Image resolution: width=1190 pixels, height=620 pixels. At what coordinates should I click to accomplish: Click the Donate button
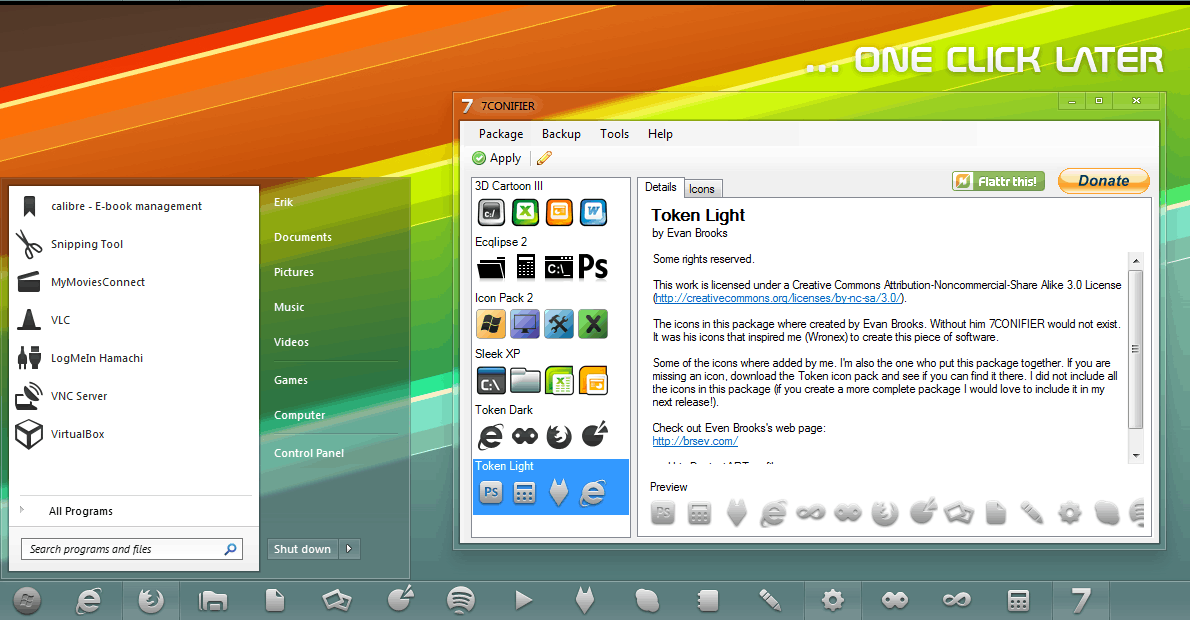coord(1103,181)
